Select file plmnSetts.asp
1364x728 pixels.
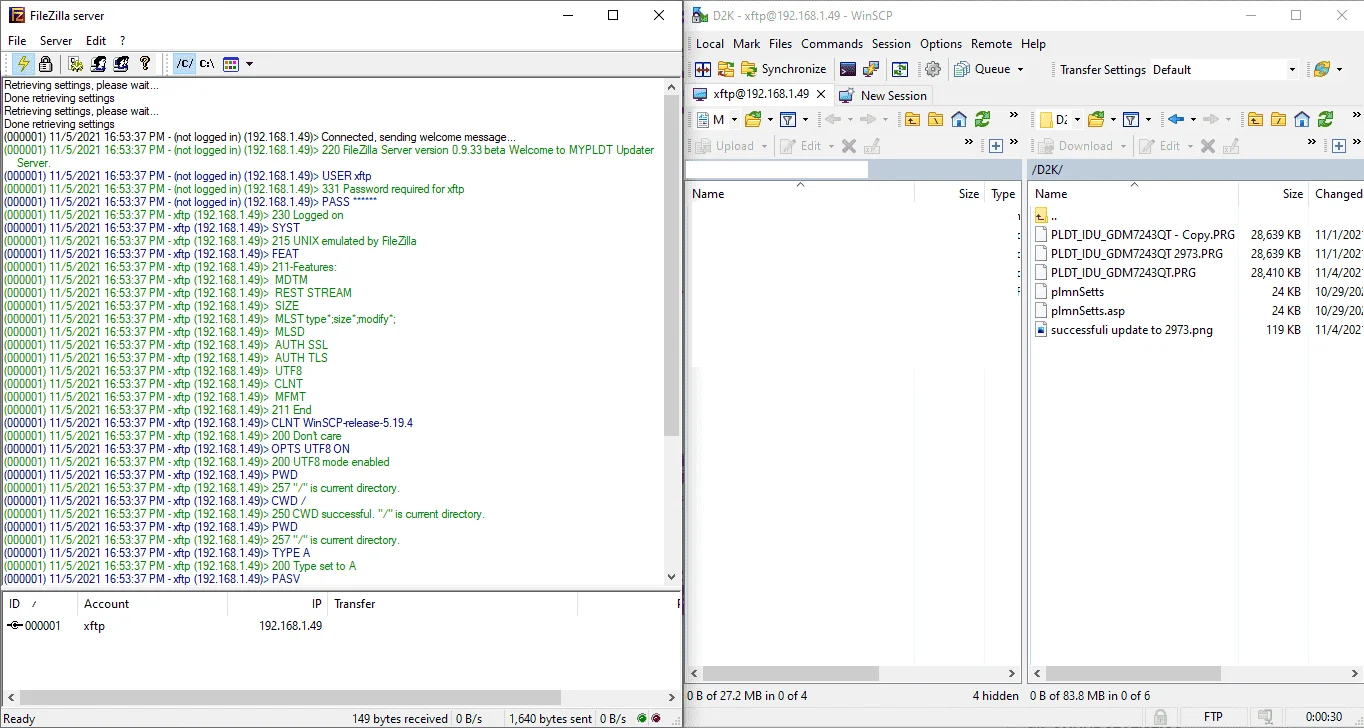(1088, 311)
